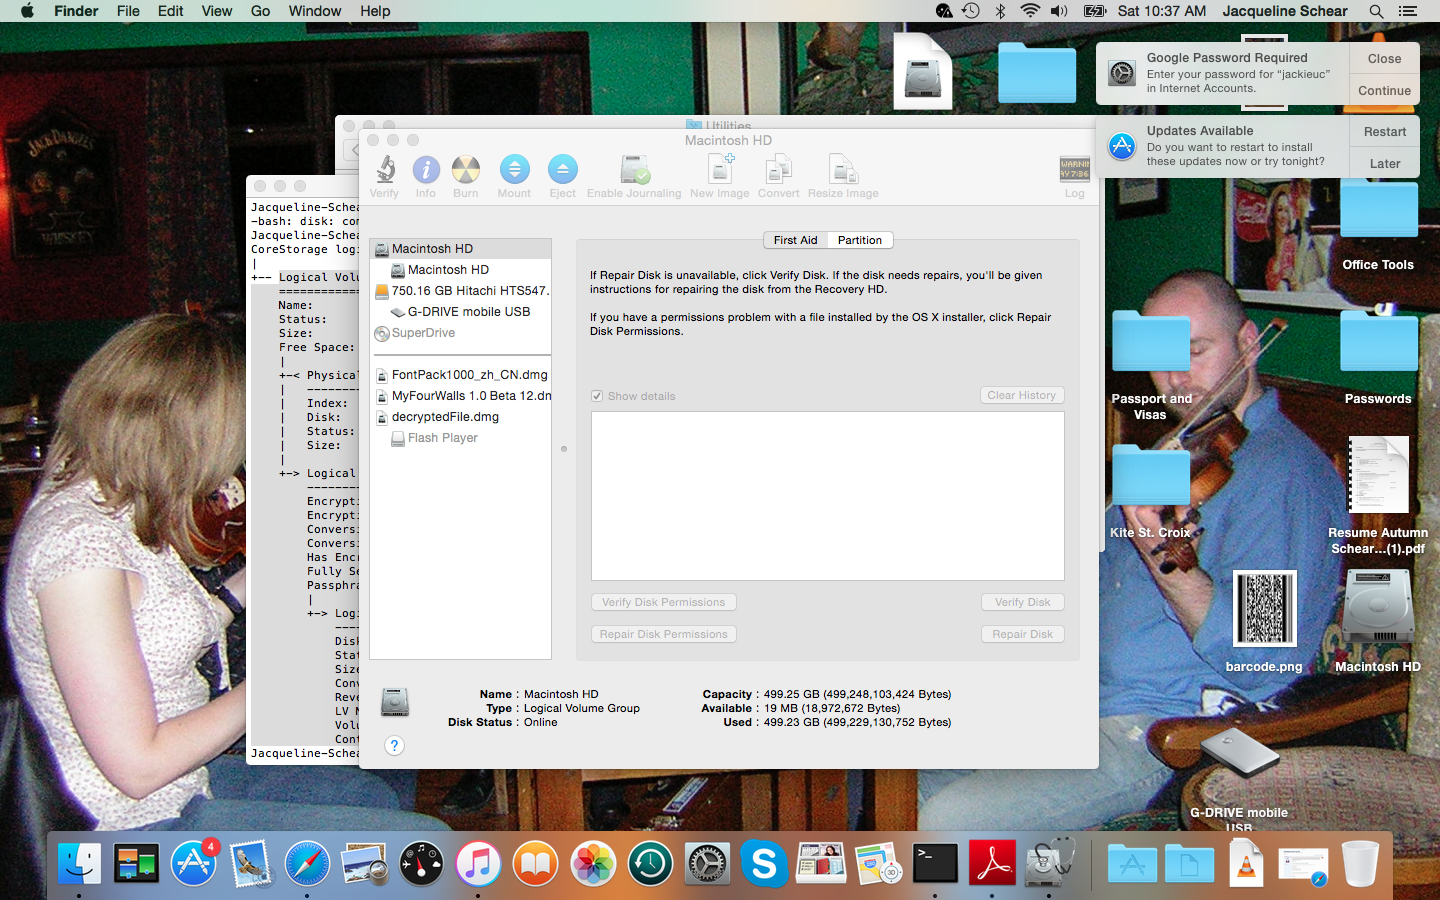Image resolution: width=1440 pixels, height=900 pixels.
Task: Open the Finder menu
Action: click(x=76, y=11)
